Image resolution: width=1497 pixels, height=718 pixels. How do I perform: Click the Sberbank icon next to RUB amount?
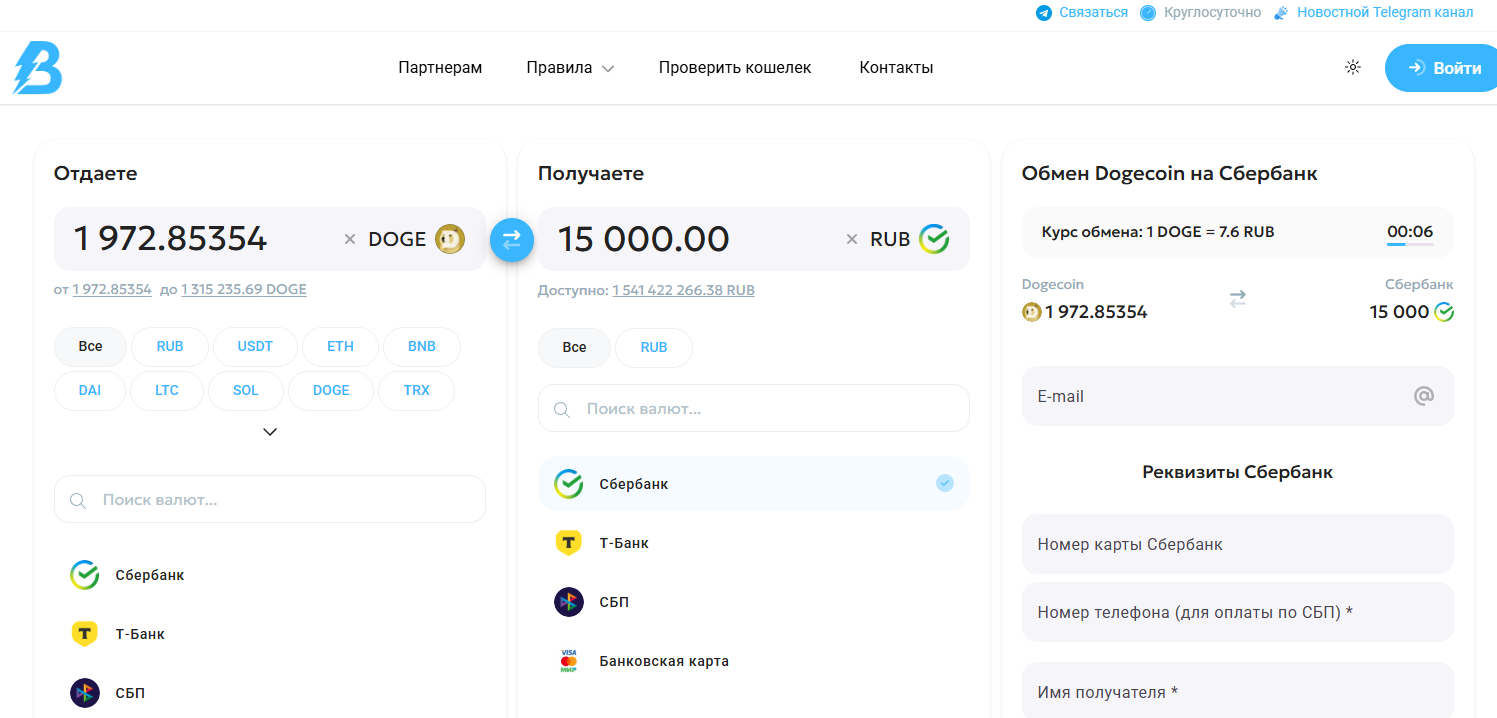coord(934,239)
